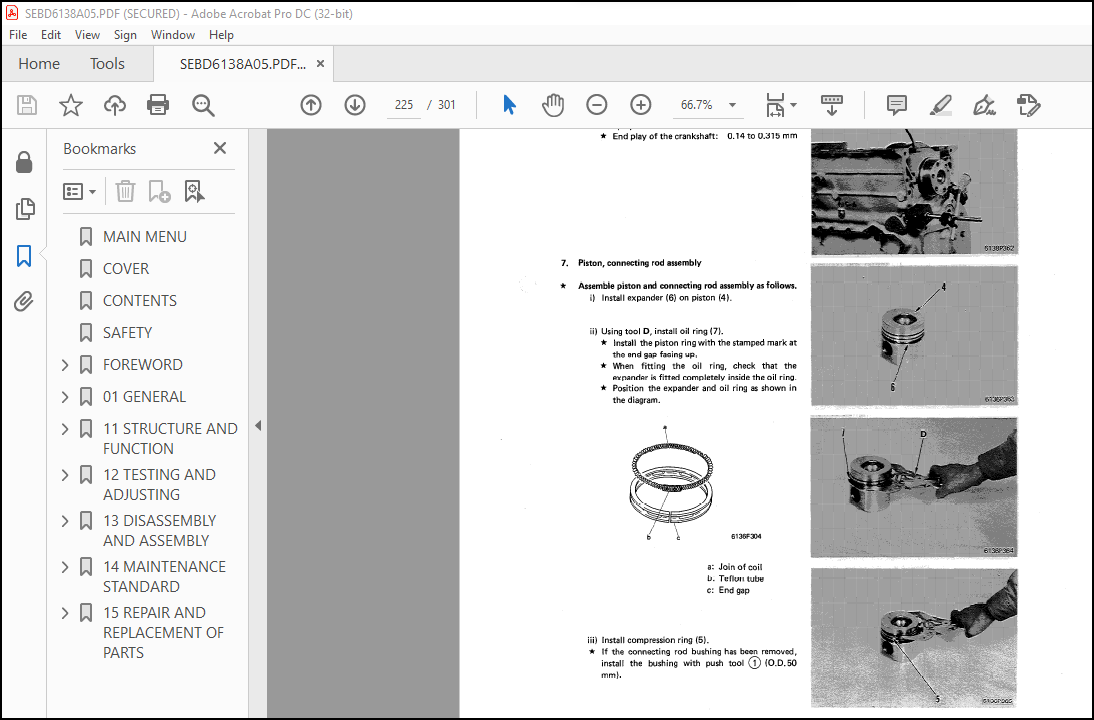Image resolution: width=1094 pixels, height=720 pixels.
Task: Open the Edit menu
Action: click(51, 35)
